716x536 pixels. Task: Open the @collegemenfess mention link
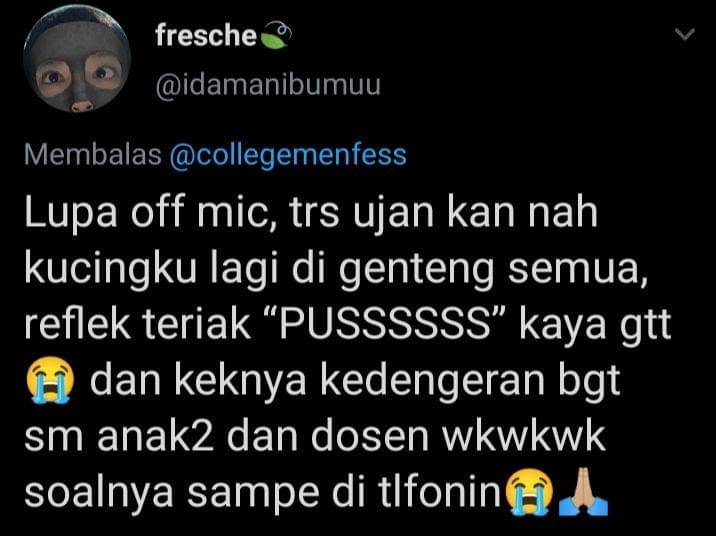[x=288, y=155]
